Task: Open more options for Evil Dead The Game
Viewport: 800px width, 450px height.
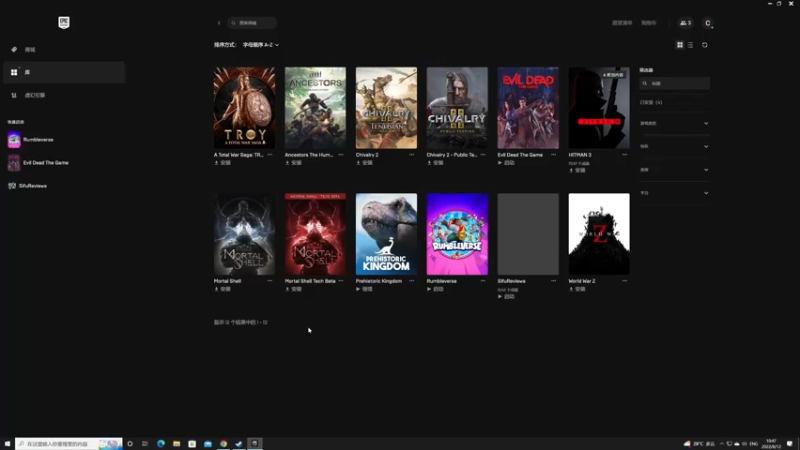Action: click(554, 155)
